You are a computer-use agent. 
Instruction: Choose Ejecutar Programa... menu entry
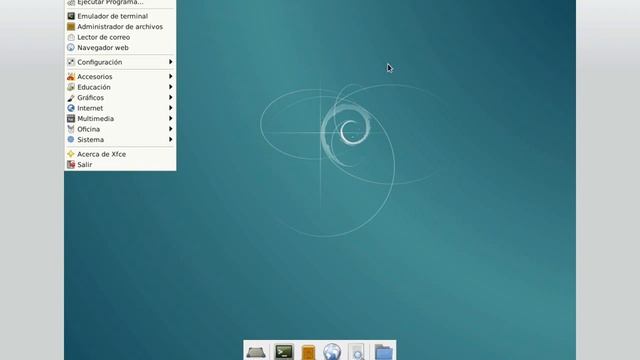(x=120, y=2)
